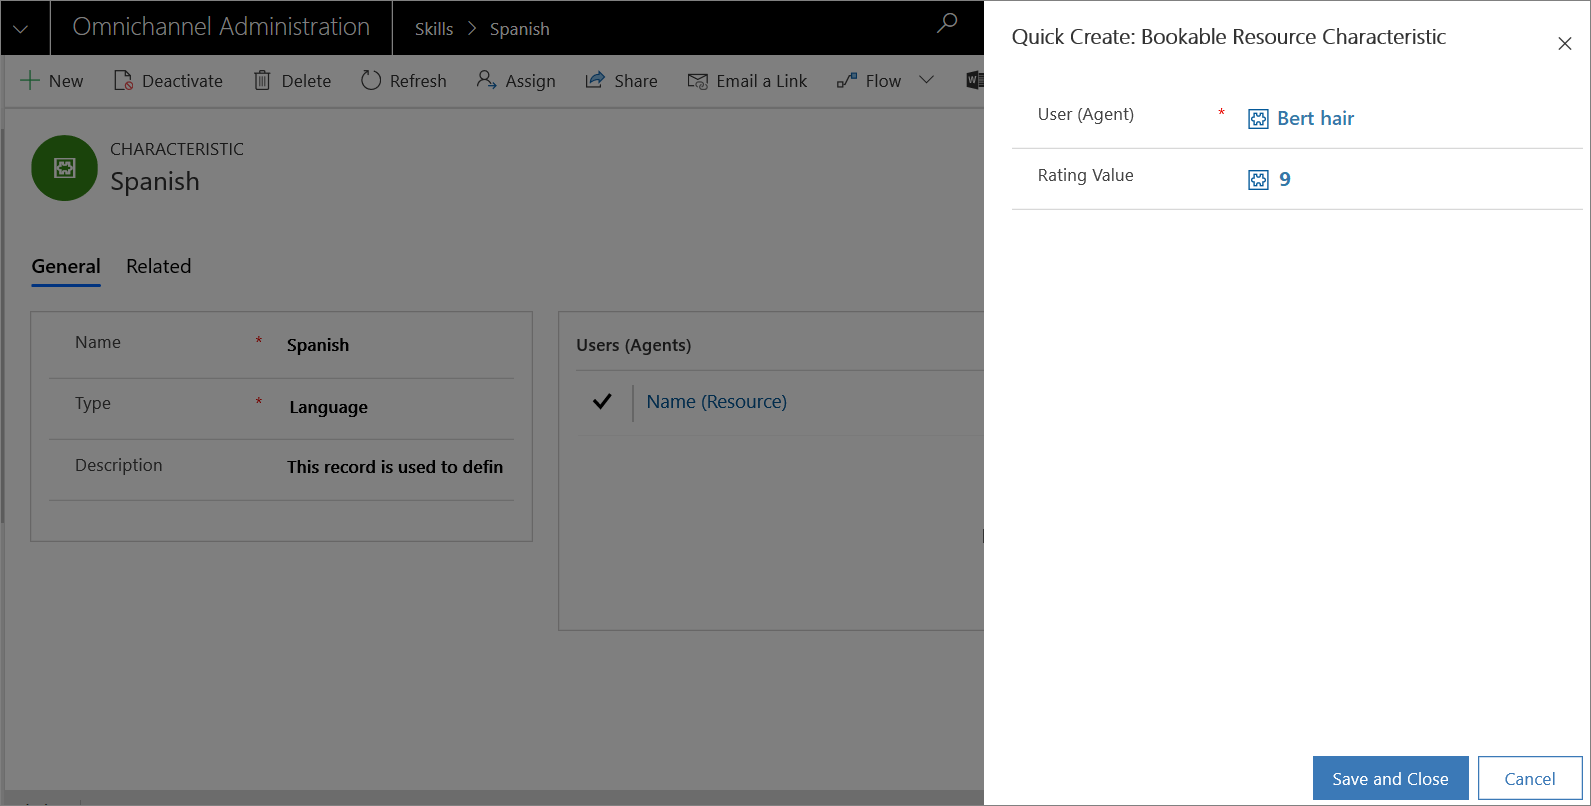Viewport: 1591px width, 806px height.
Task: Open the search magnifier icon
Action: (947, 23)
